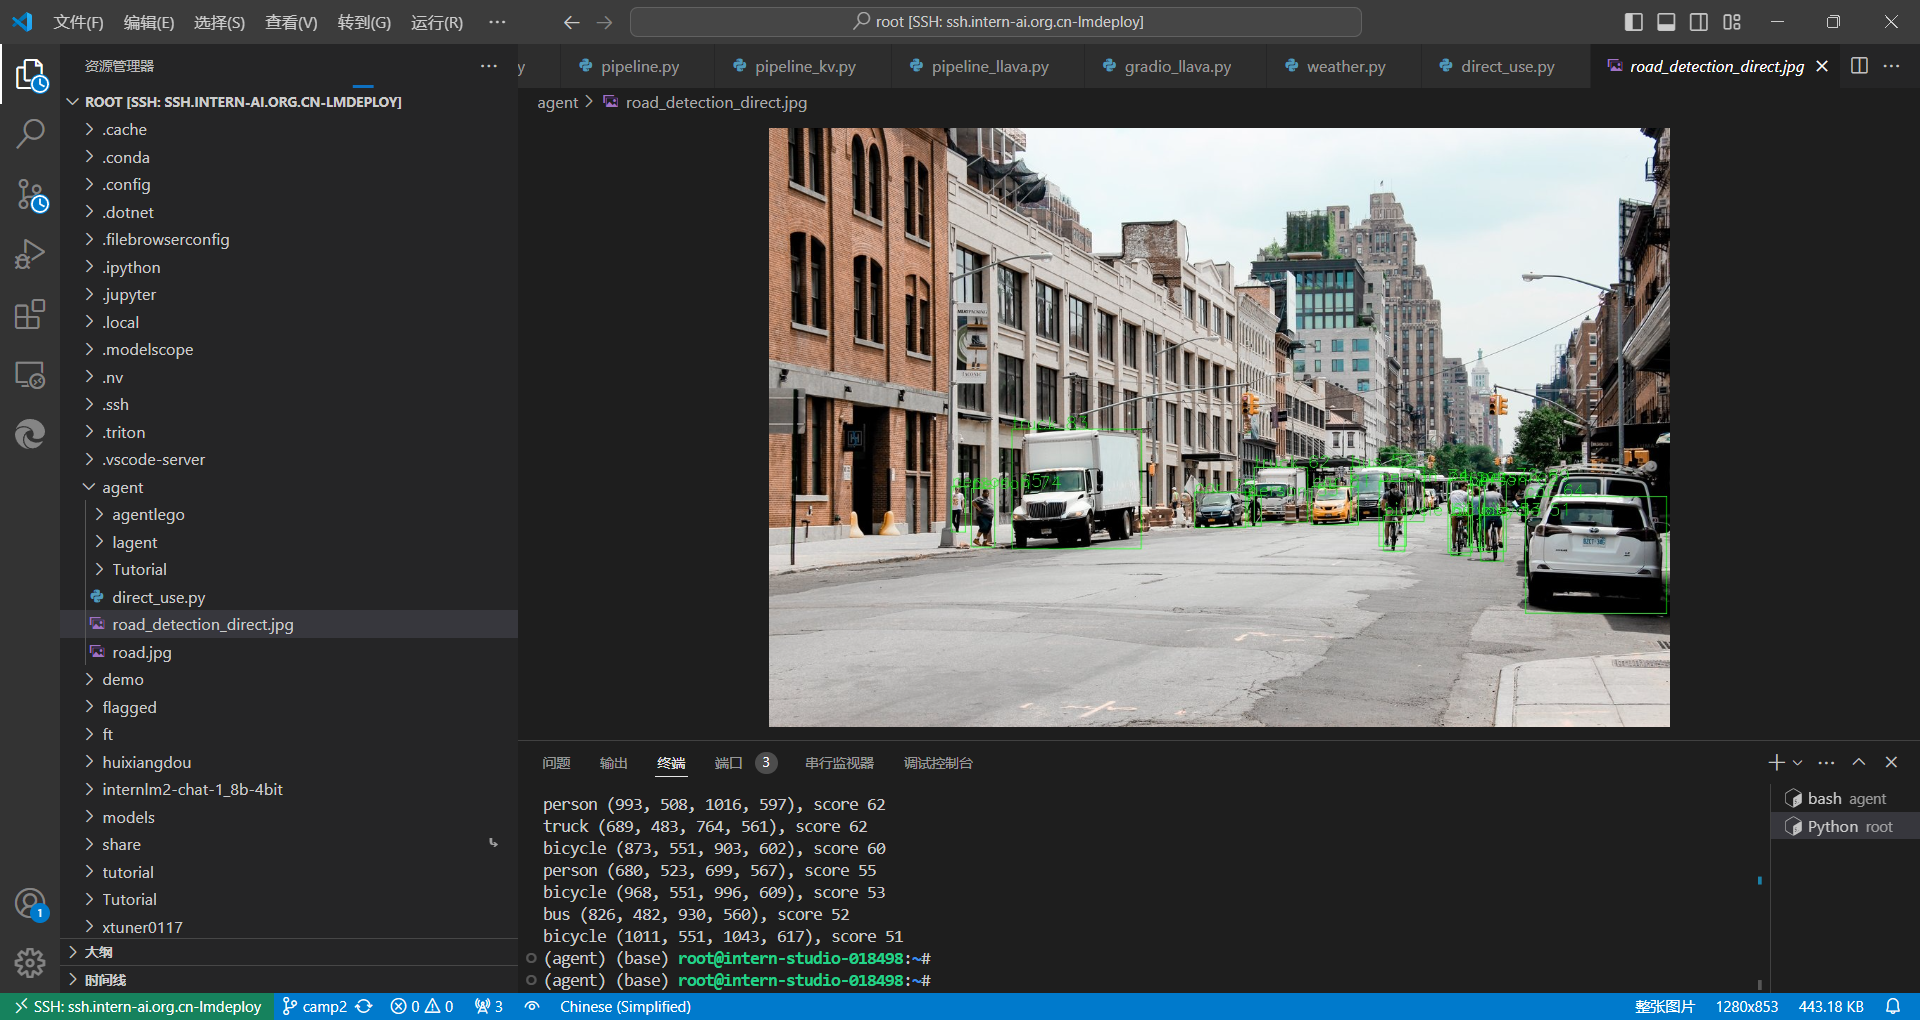This screenshot has width=1920, height=1020.
Task: Open the Extensions view
Action: [x=30, y=315]
